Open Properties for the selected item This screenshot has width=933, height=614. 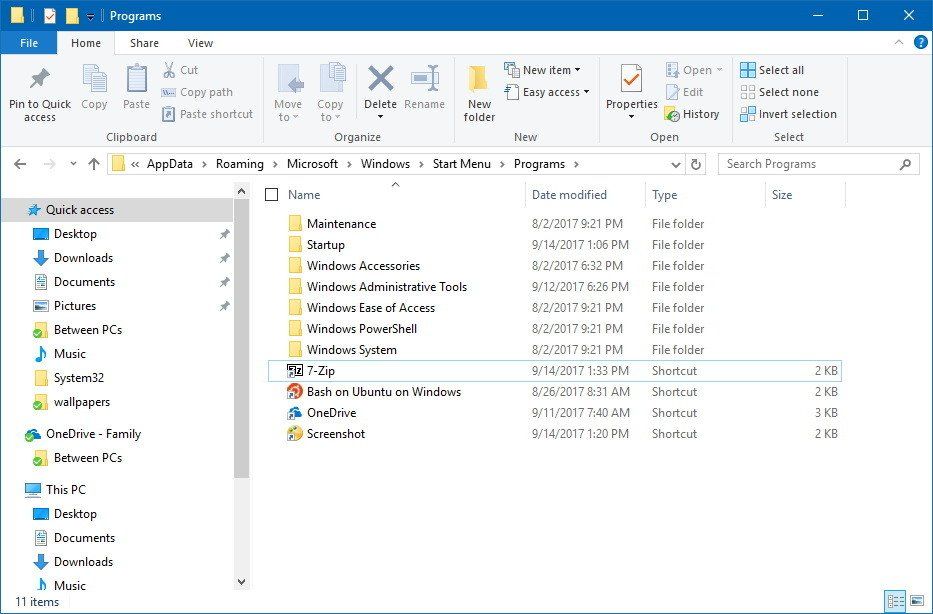point(630,90)
